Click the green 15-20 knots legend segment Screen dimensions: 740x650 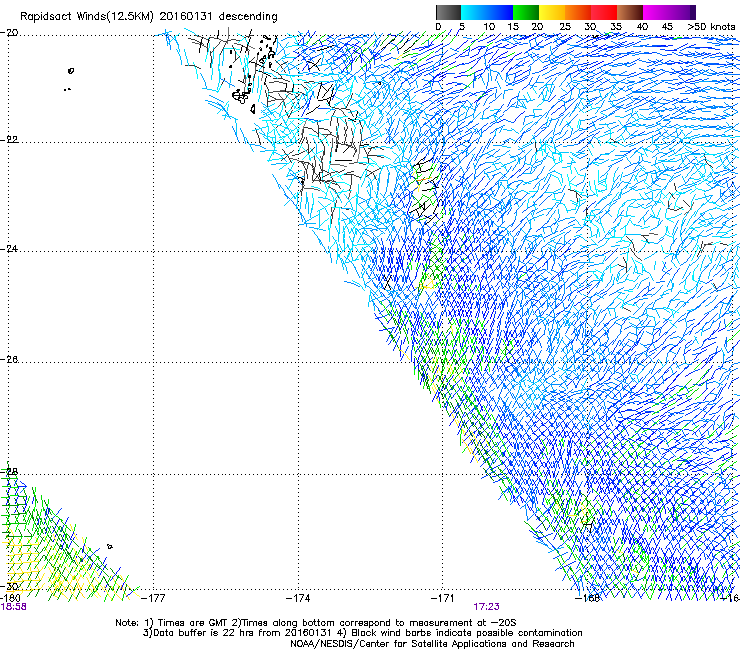pyautogui.click(x=526, y=12)
